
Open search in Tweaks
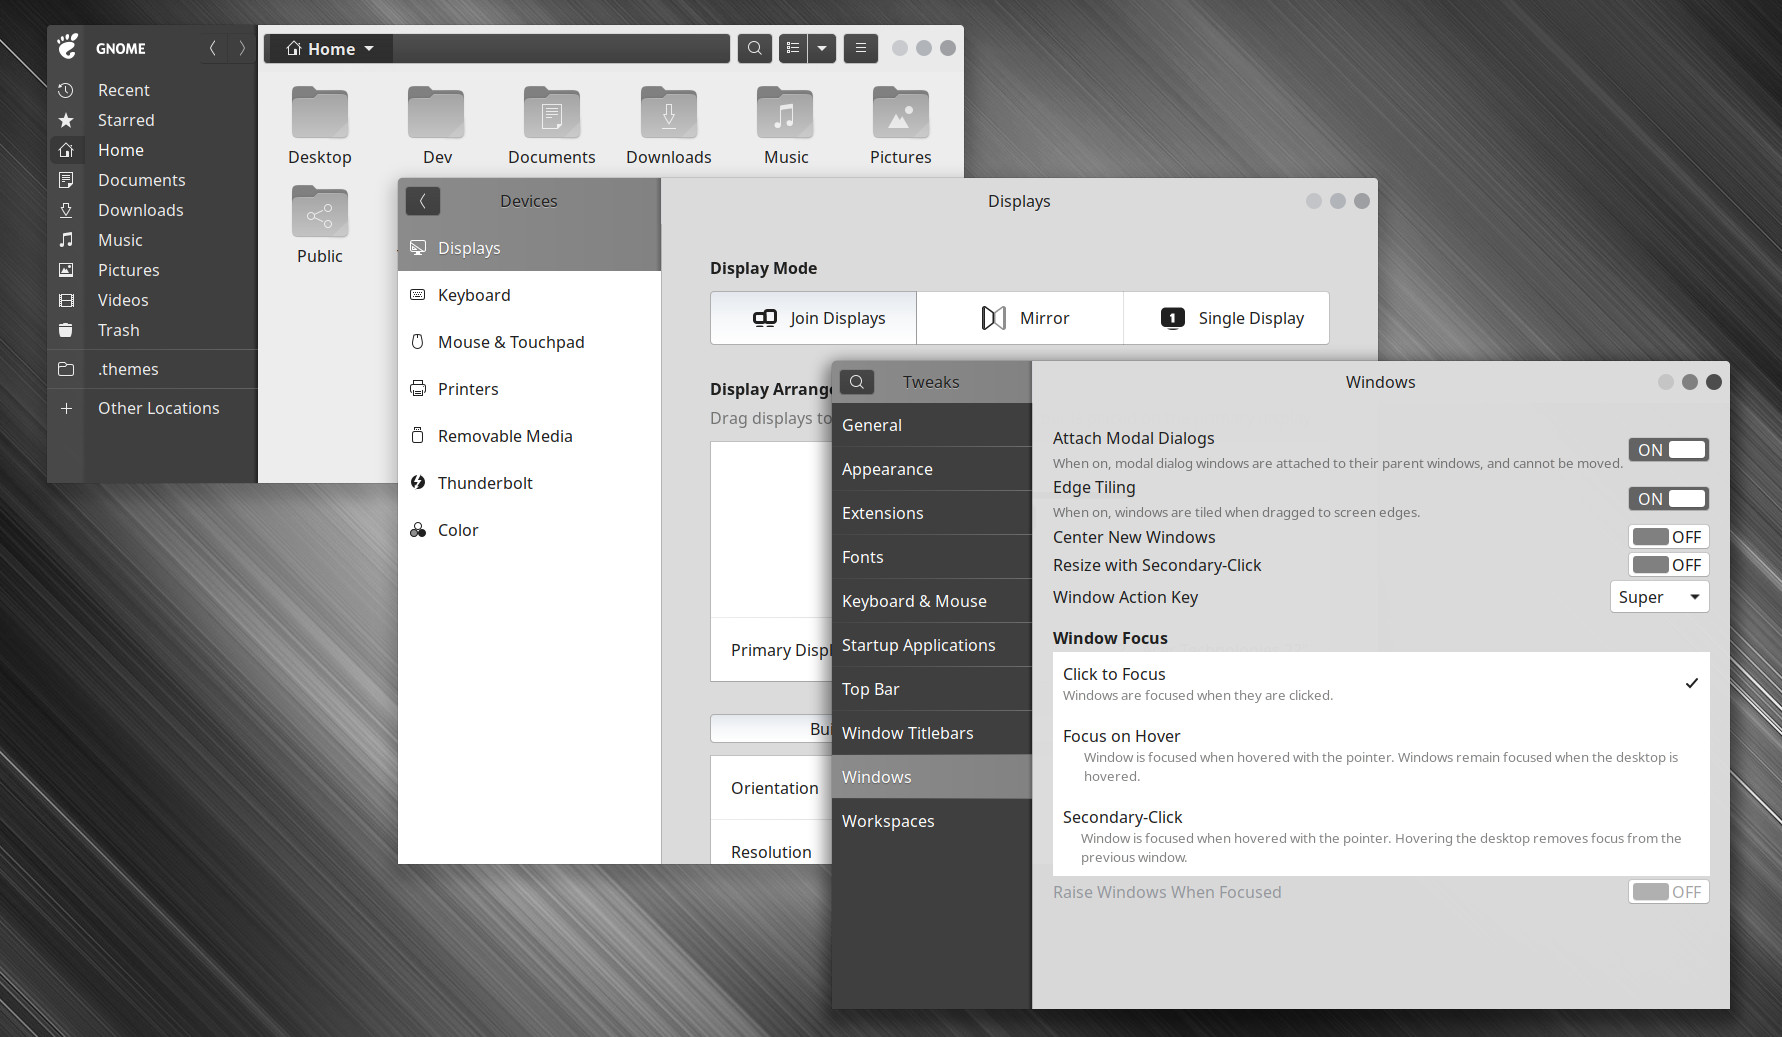tap(857, 382)
